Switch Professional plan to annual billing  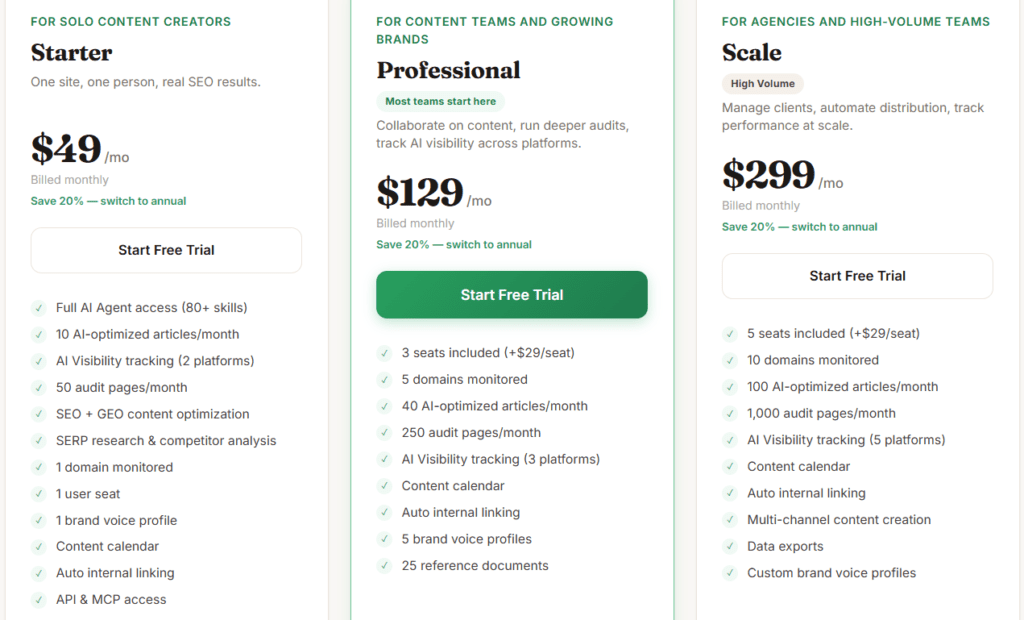454,244
